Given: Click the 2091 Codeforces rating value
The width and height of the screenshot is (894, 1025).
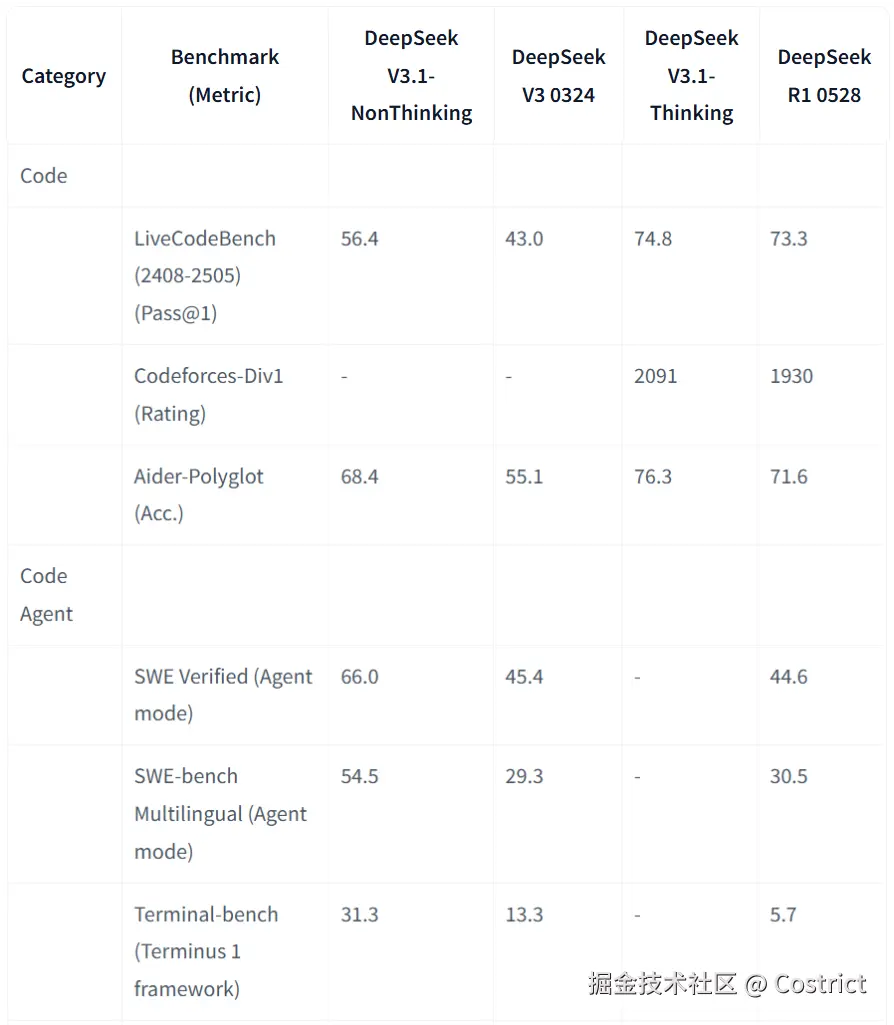Looking at the screenshot, I should click(x=655, y=376).
